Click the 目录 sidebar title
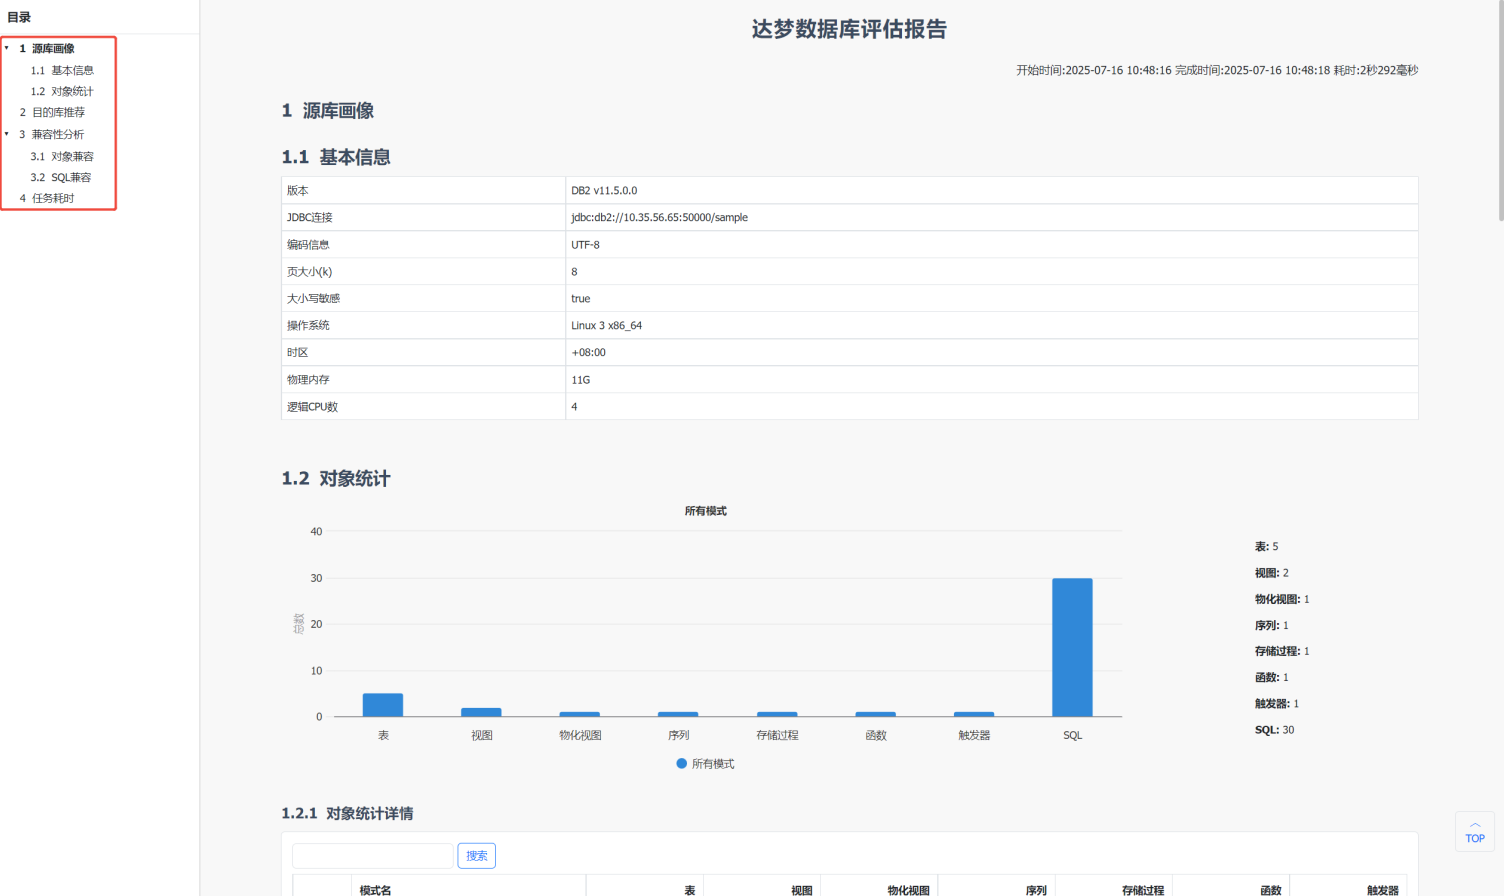Screen dimensions: 1504x896 pyautogui.click(x=19, y=17)
